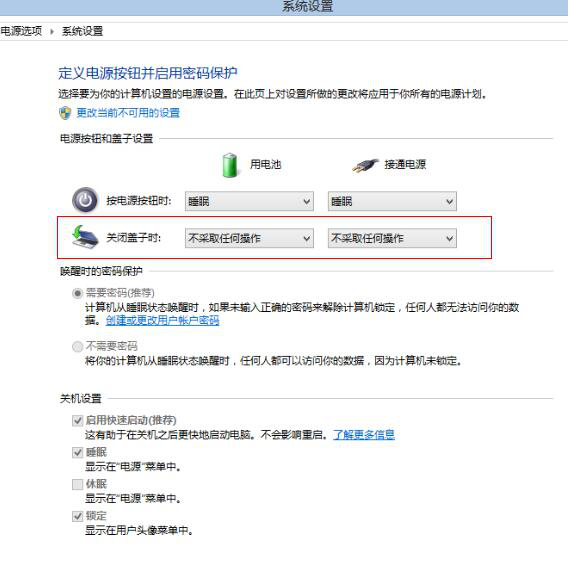
Task: Click the breadcrumb arrow after 电源选项
Action: pyautogui.click(x=52, y=32)
